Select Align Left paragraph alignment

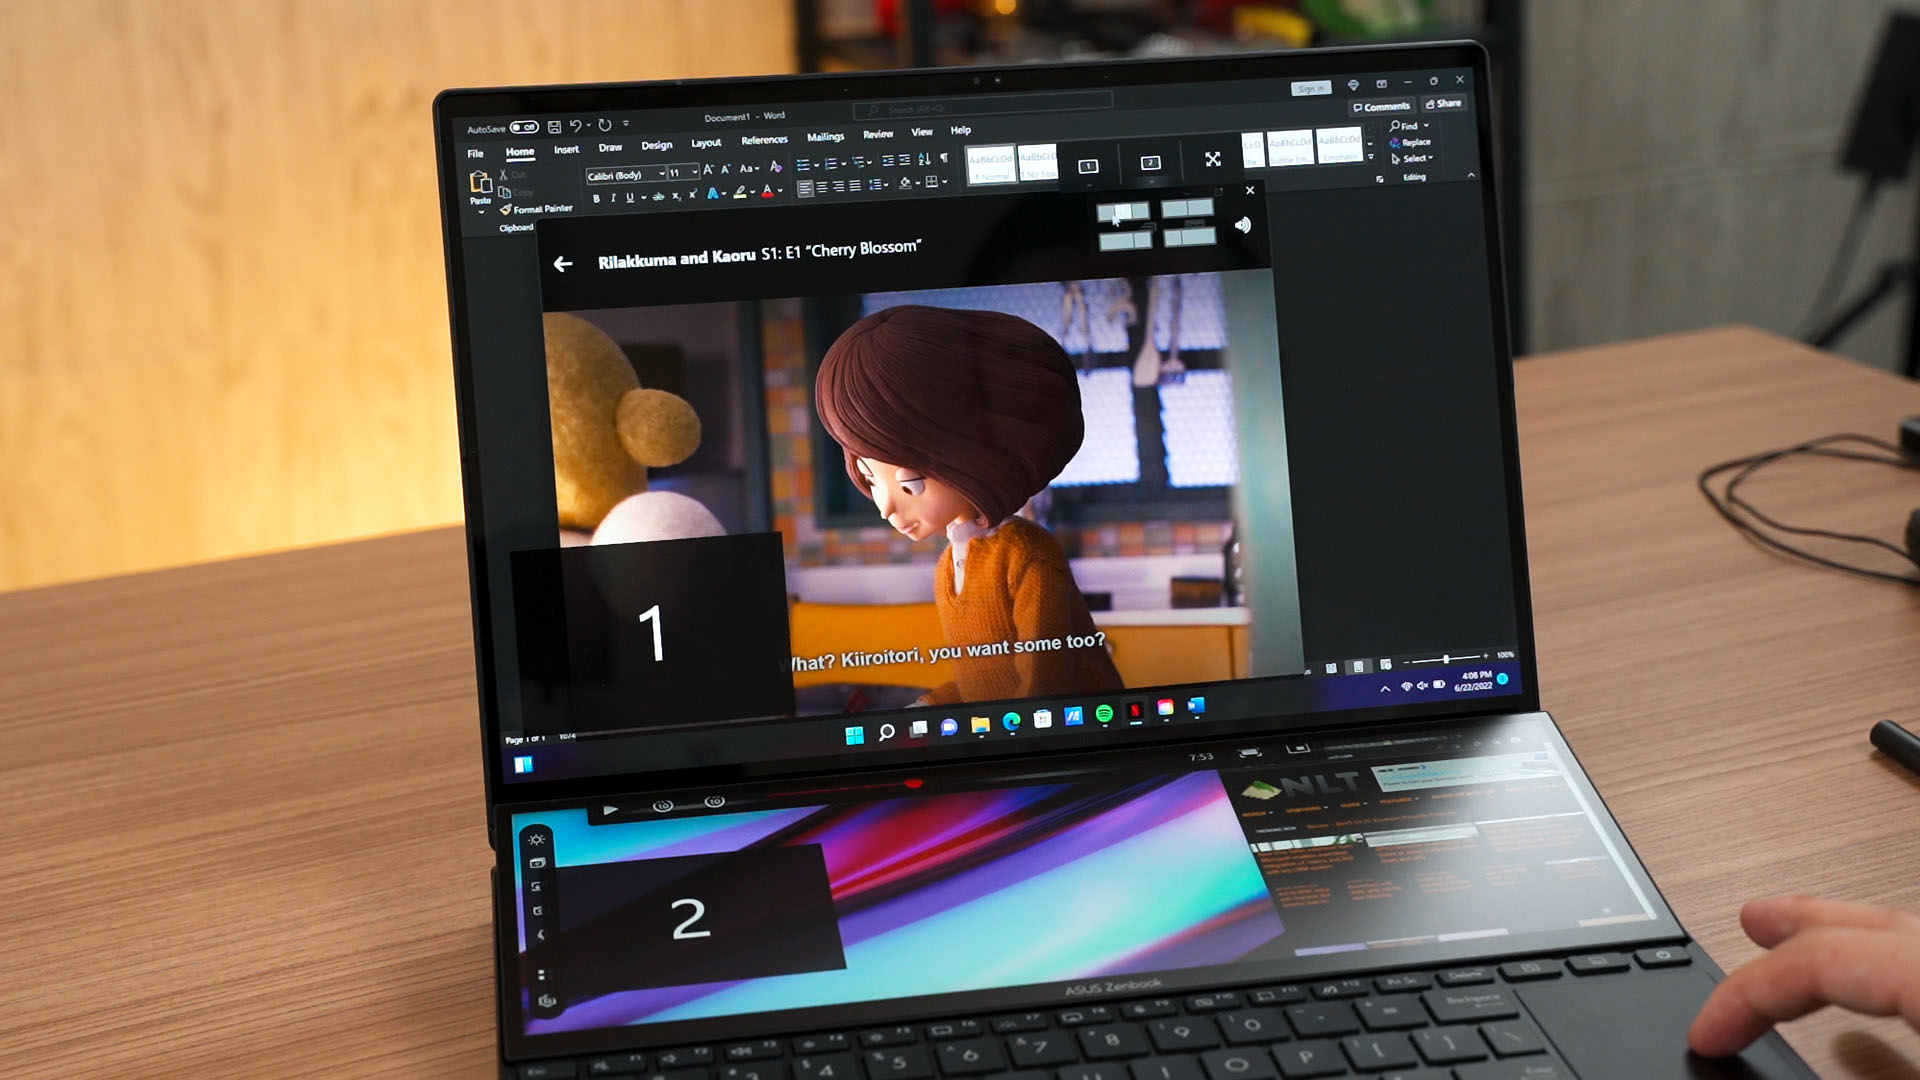[805, 188]
